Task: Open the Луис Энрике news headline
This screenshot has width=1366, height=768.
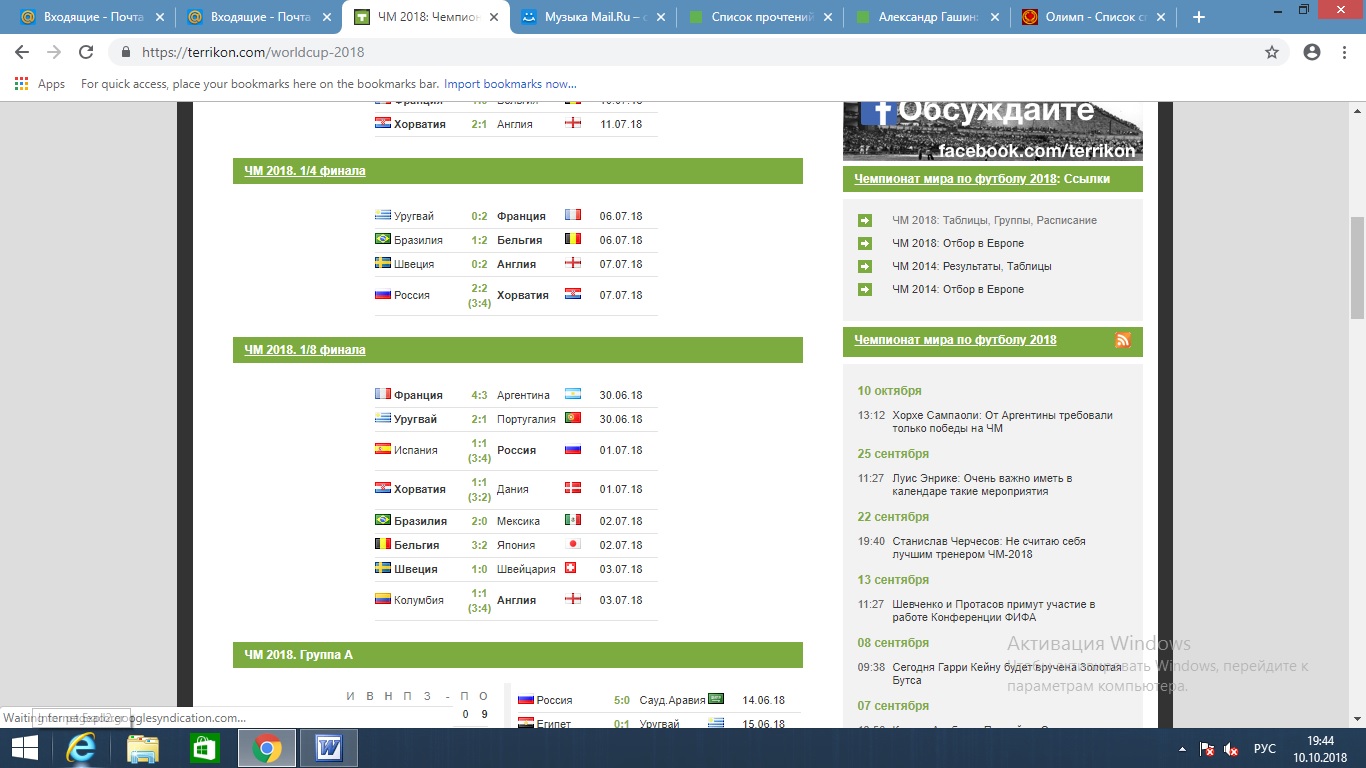Action: [x=982, y=485]
